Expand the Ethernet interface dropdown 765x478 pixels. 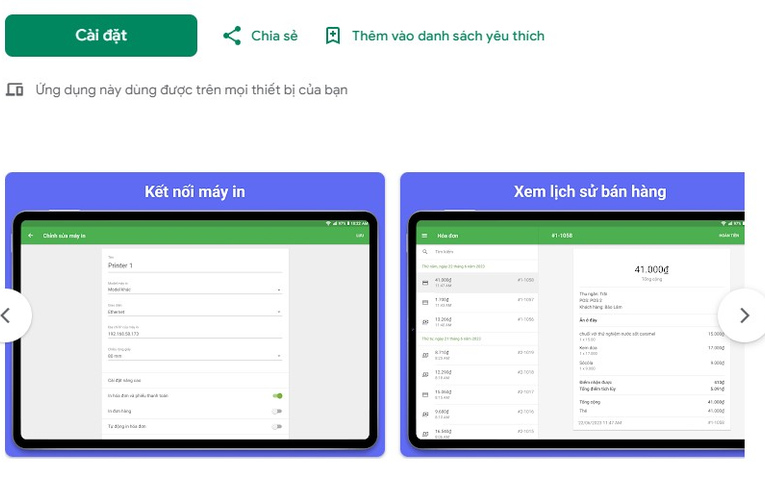click(x=195, y=309)
